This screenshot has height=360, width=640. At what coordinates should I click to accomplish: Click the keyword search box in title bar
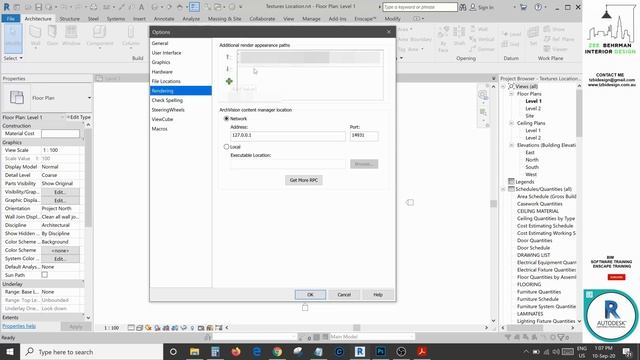(x=420, y=7)
